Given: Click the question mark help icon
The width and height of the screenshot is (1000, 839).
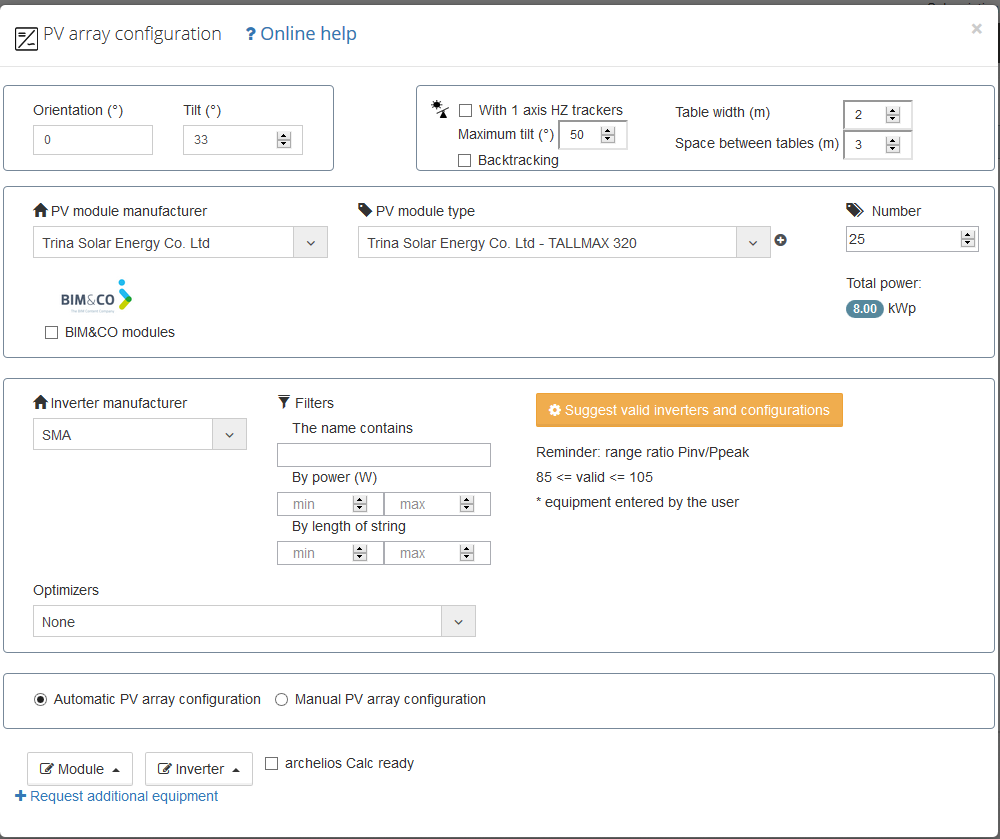Looking at the screenshot, I should coord(251,34).
